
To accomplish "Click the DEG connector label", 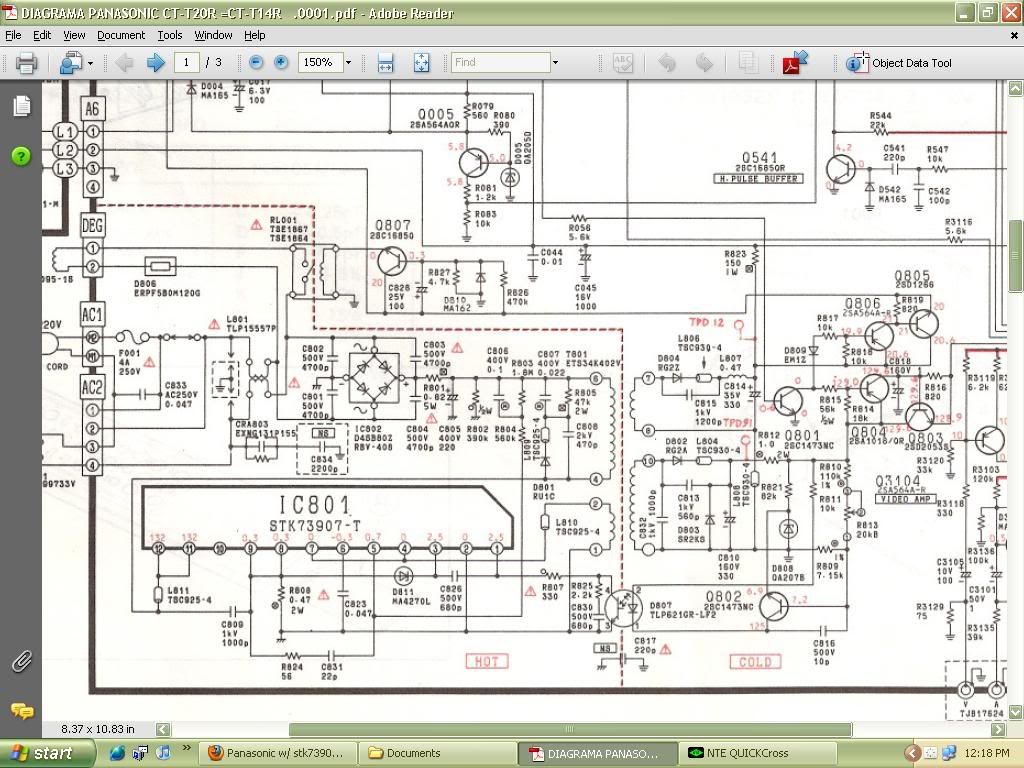I will coord(92,226).
